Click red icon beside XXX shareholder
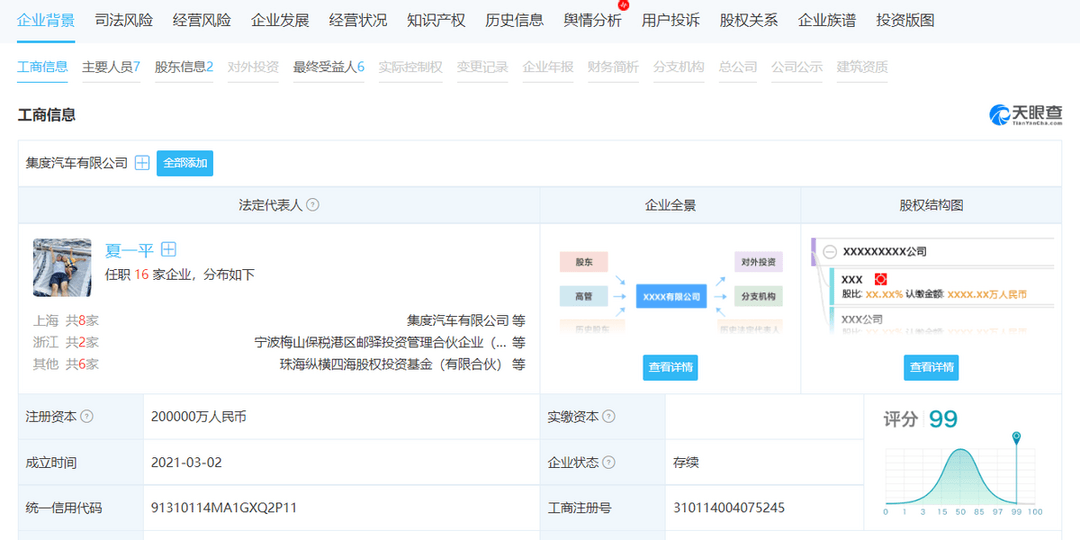This screenshot has height=540, width=1080. (x=880, y=279)
